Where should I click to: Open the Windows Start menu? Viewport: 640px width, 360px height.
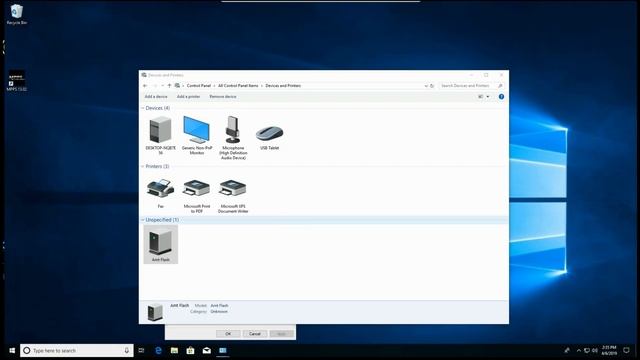coord(12,351)
